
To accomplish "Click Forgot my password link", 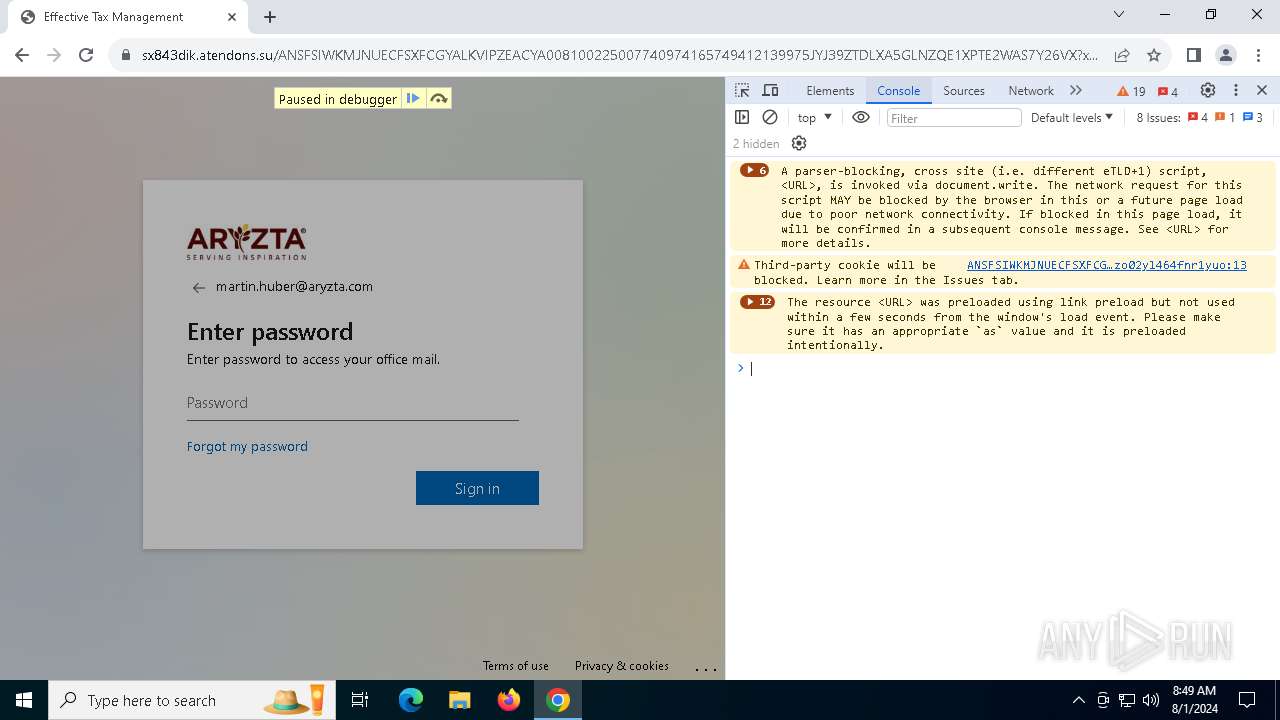I will click(247, 446).
